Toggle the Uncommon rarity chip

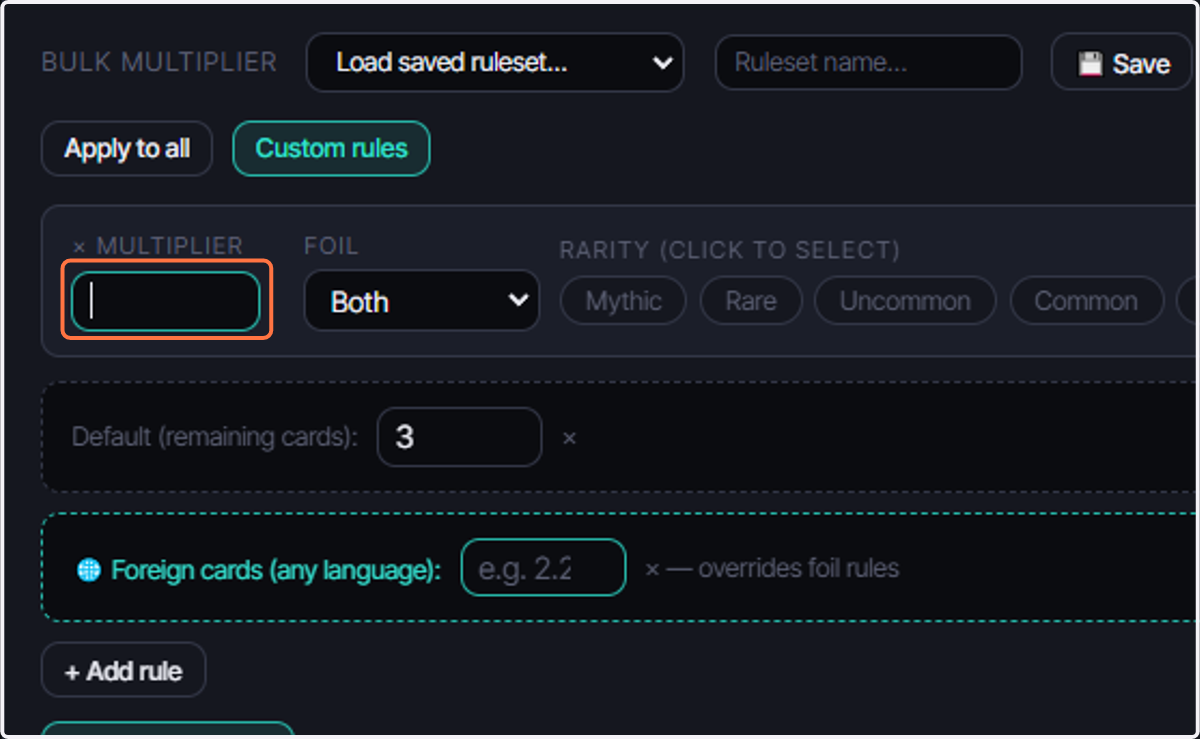click(x=905, y=301)
